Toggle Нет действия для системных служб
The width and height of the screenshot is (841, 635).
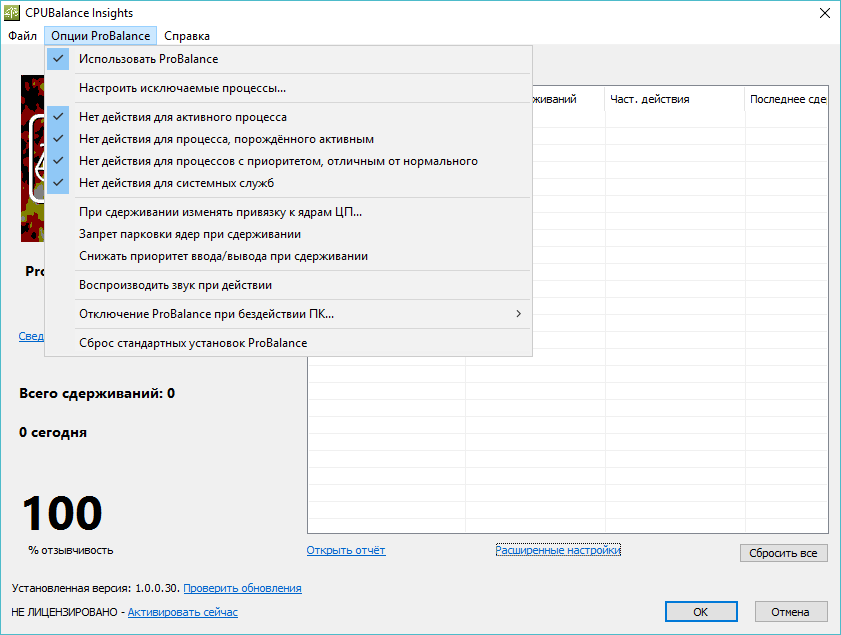289,183
